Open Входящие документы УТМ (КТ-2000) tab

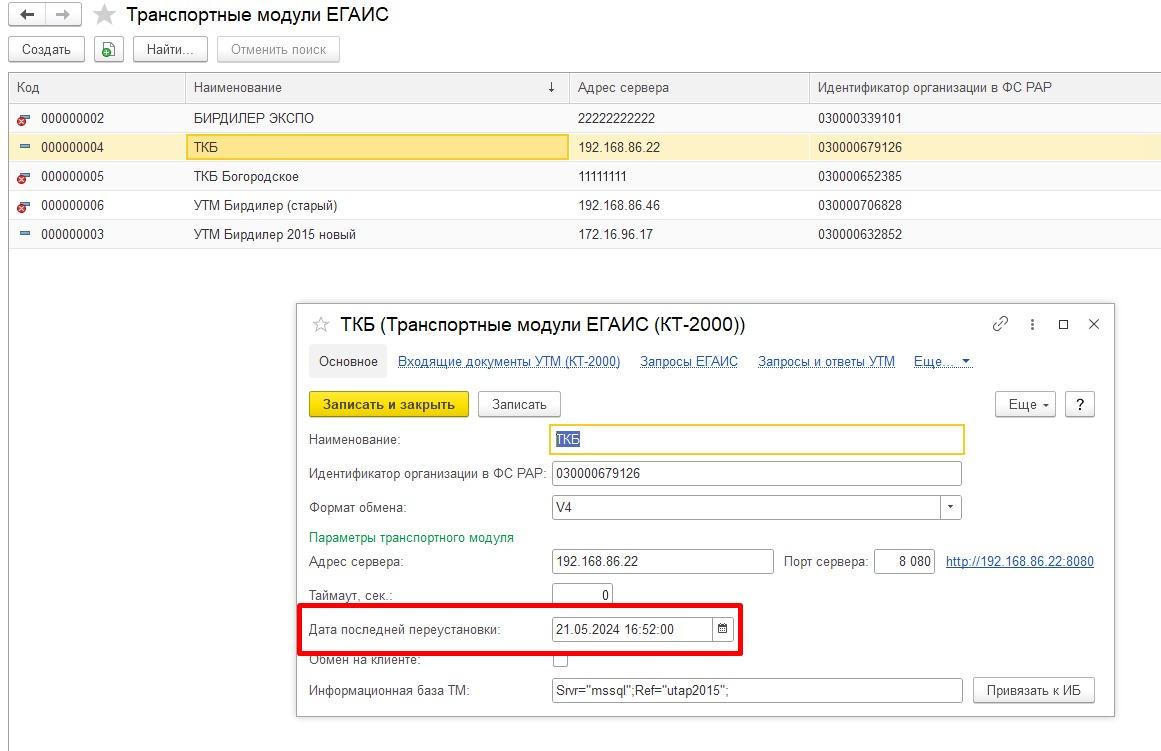click(509, 361)
